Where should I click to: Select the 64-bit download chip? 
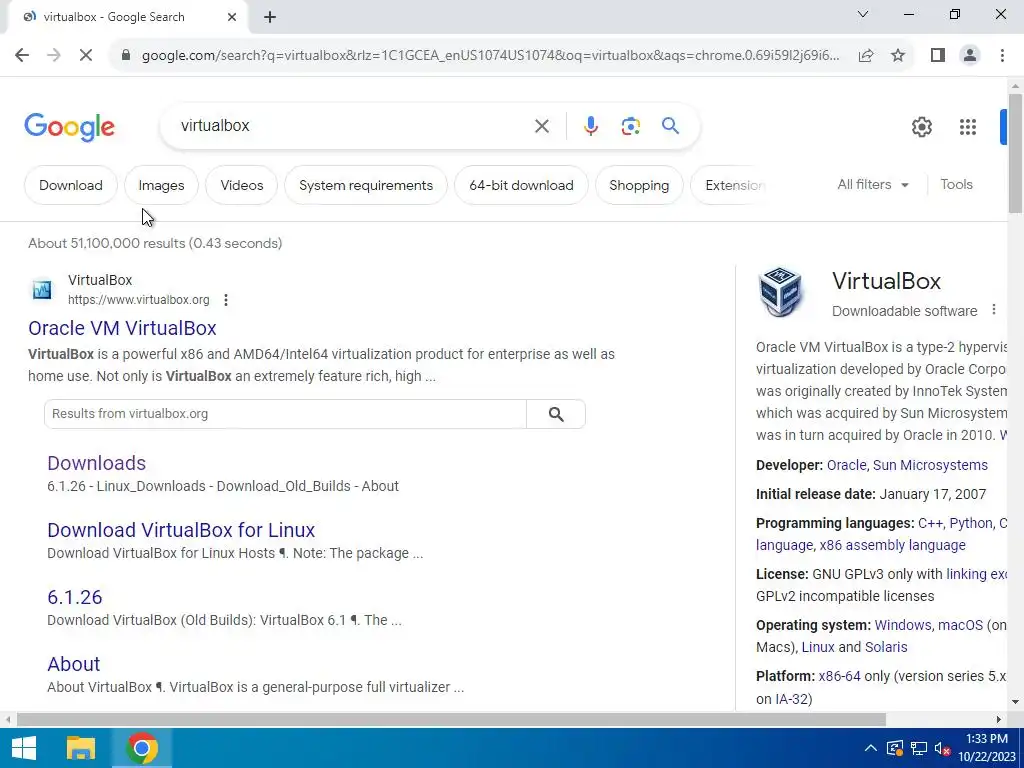tap(521, 185)
